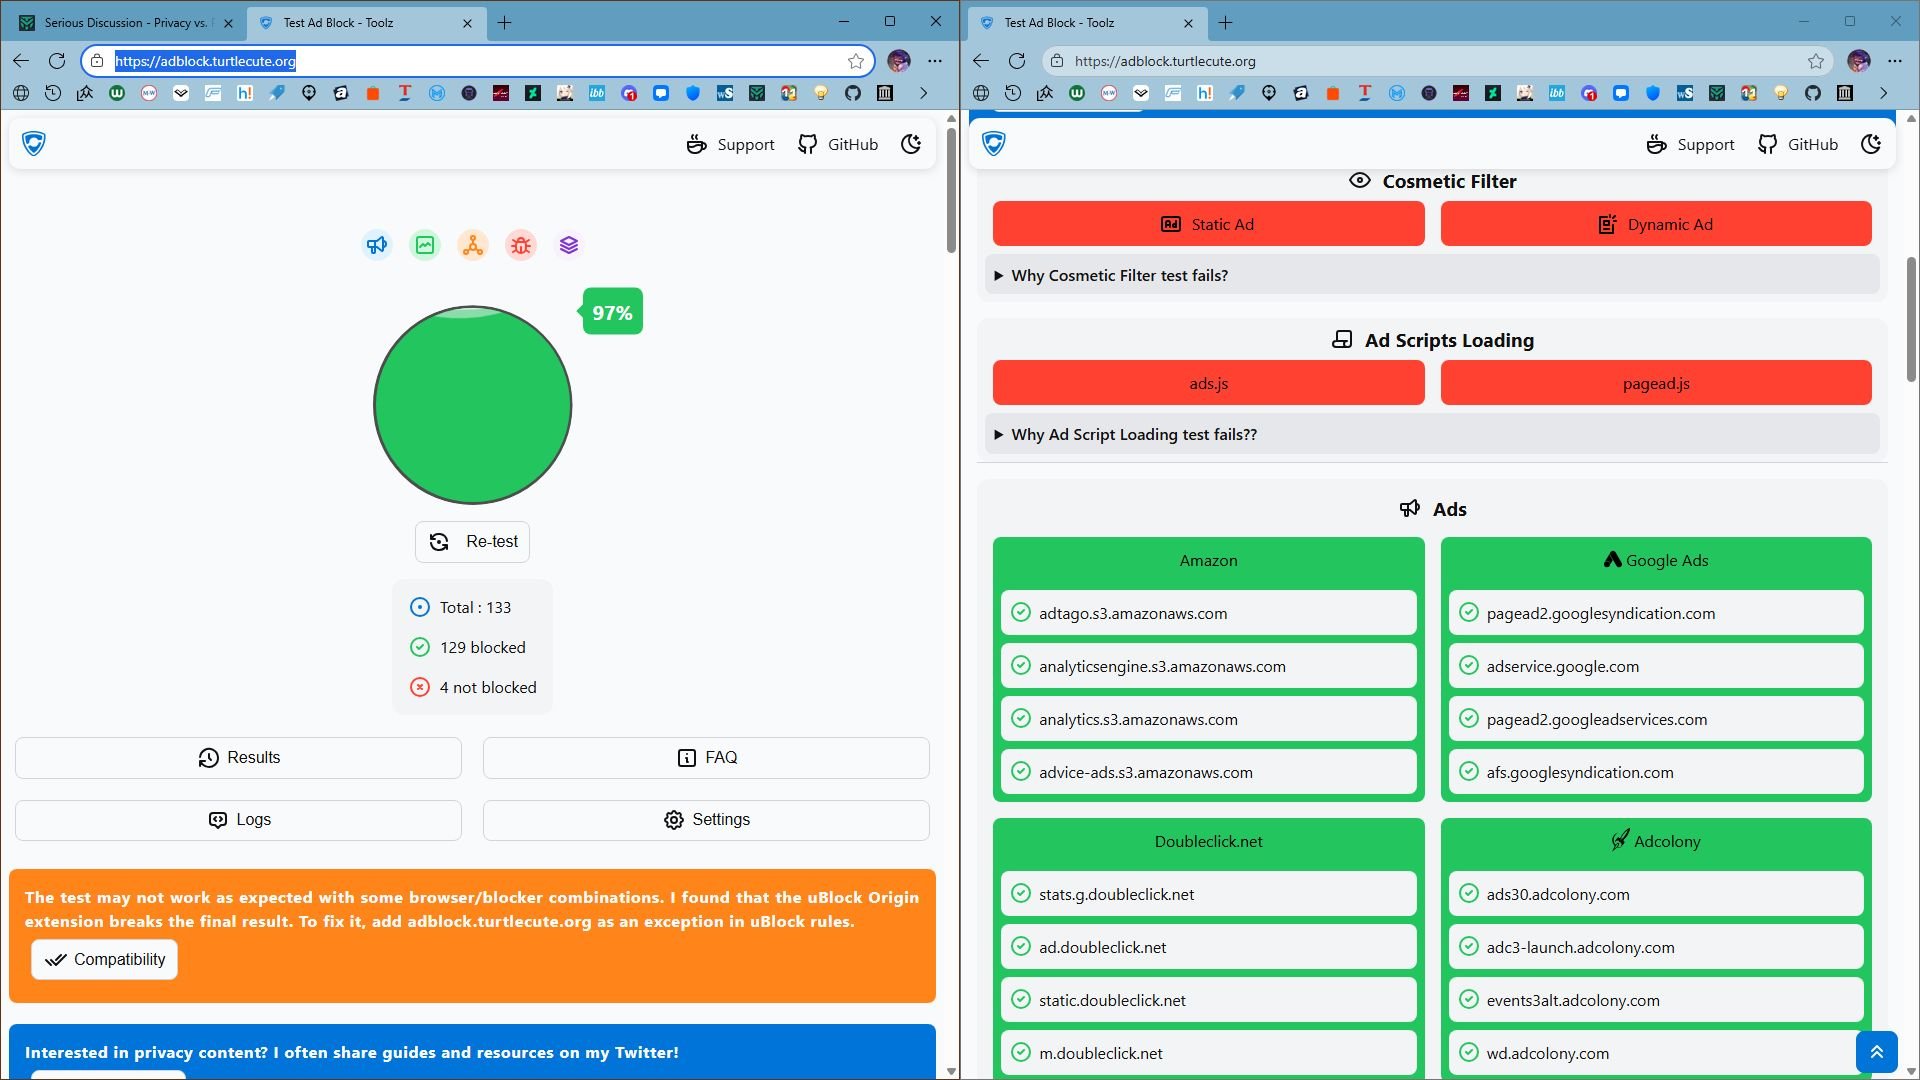Click the red pagead.js button
Image resolution: width=1920 pixels, height=1080 pixels.
(x=1656, y=383)
